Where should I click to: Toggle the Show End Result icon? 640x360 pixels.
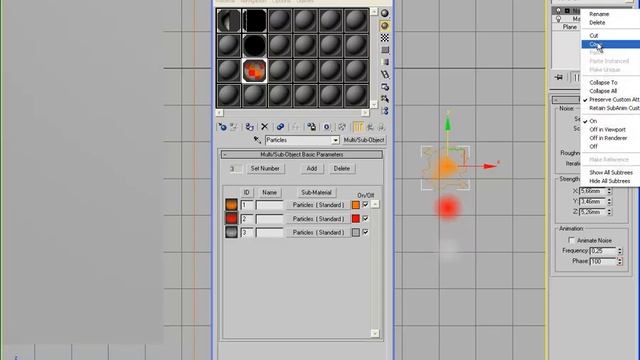click(x=358, y=127)
